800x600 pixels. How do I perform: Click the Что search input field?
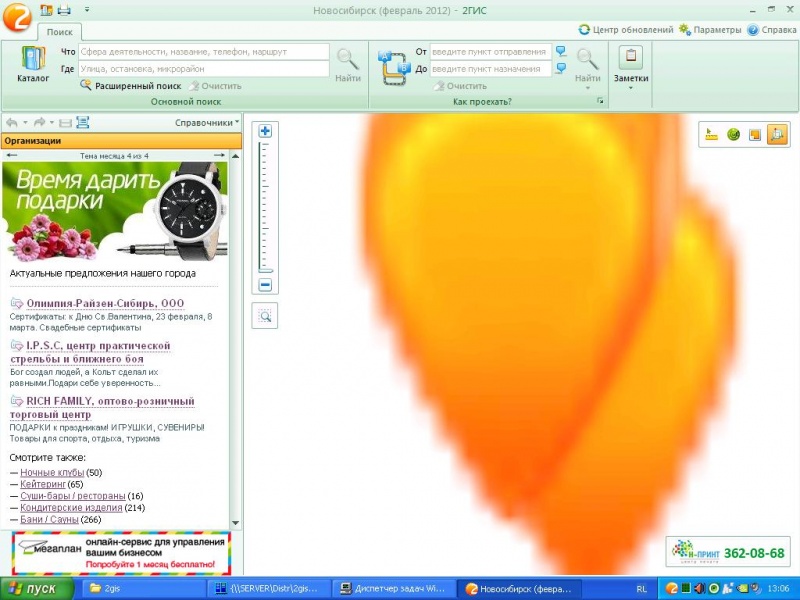(x=204, y=52)
